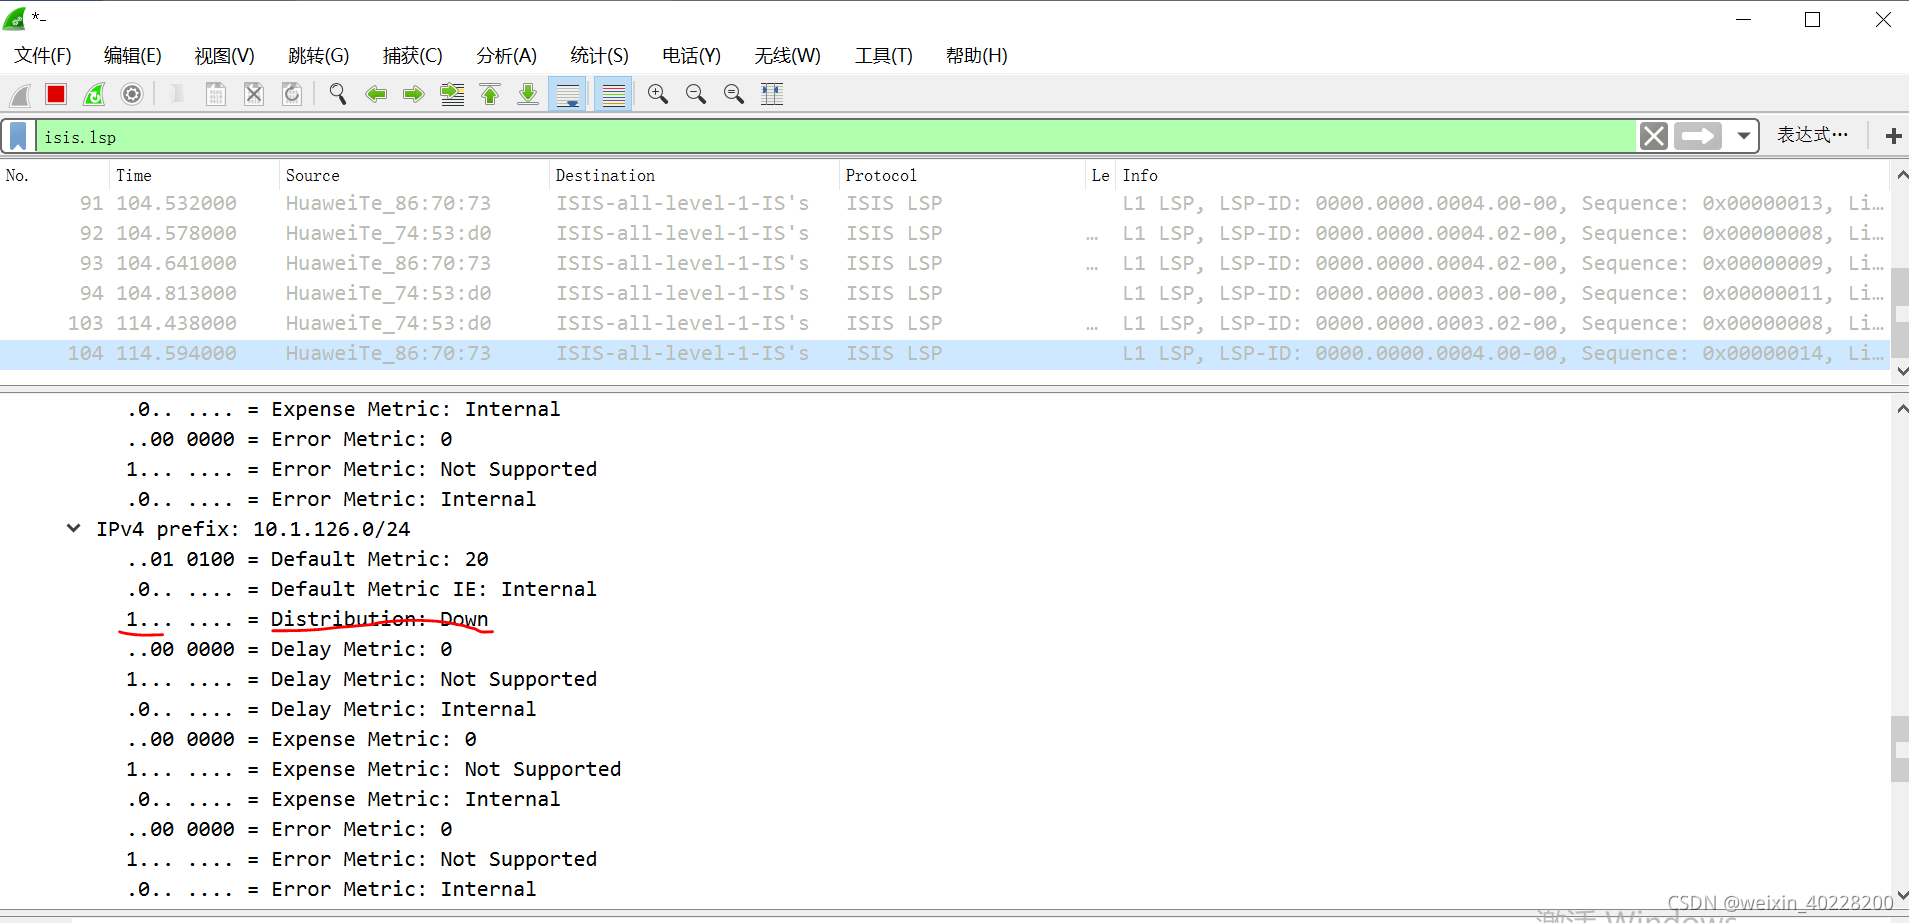The height and width of the screenshot is (923, 1909).
Task: Open the 分析(A) menu
Action: (507, 56)
